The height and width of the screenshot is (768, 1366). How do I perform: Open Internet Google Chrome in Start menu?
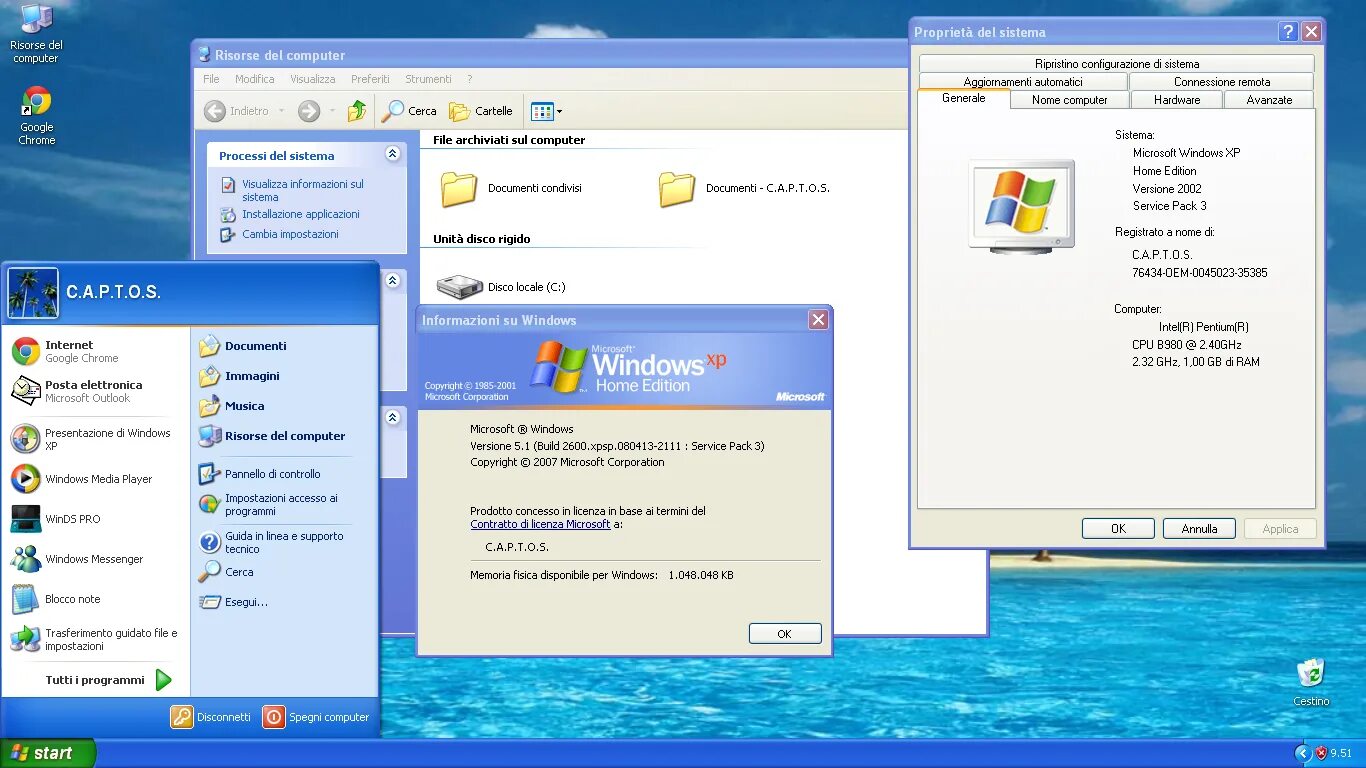pos(95,351)
